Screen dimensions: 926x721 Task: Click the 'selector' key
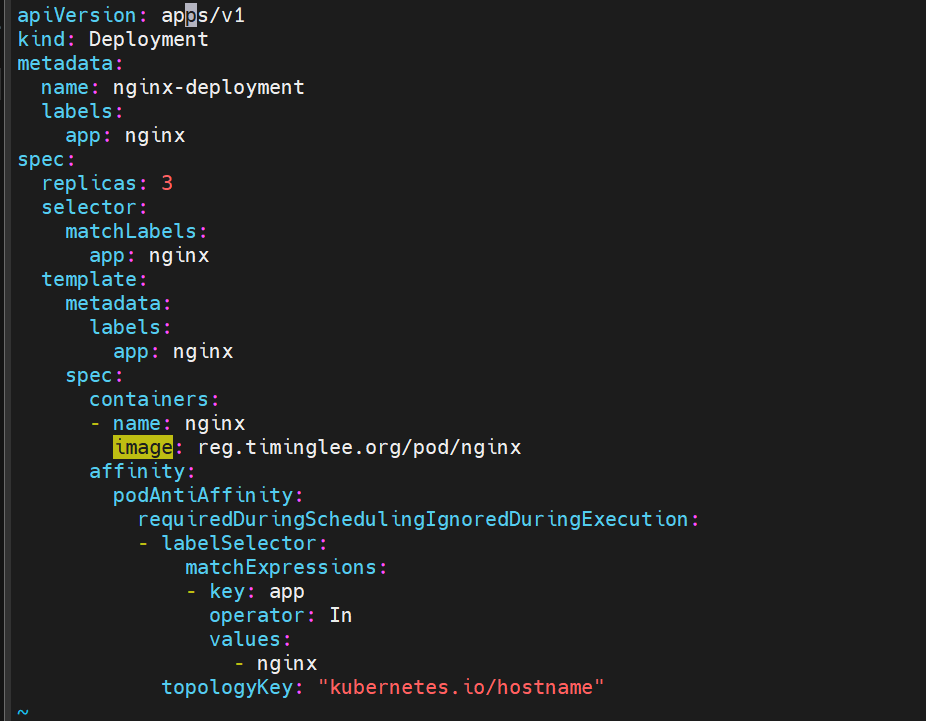[x=89, y=208]
